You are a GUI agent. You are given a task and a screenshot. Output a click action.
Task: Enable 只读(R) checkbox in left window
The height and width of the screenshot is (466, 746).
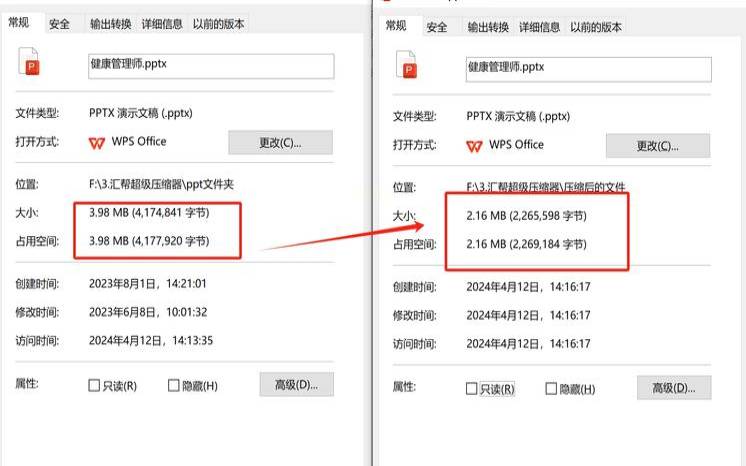(x=94, y=385)
